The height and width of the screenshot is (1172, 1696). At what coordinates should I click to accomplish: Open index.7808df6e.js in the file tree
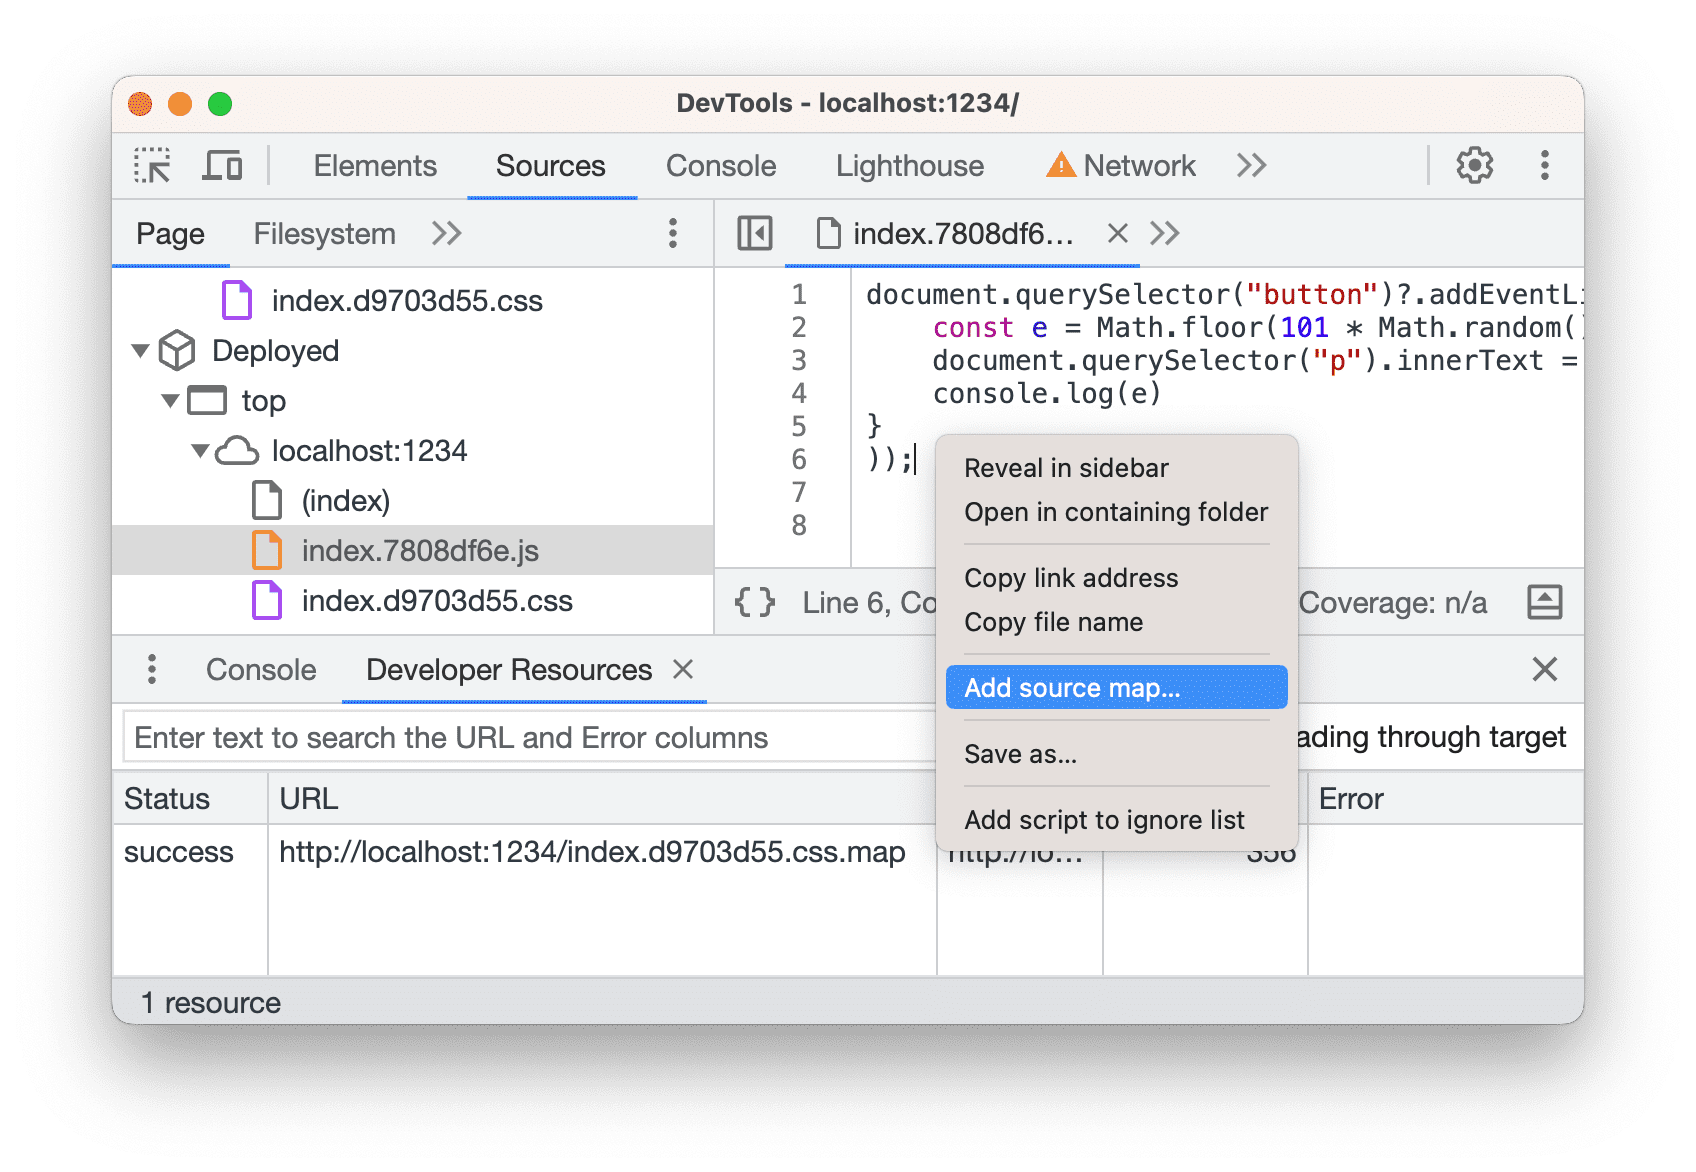(420, 550)
